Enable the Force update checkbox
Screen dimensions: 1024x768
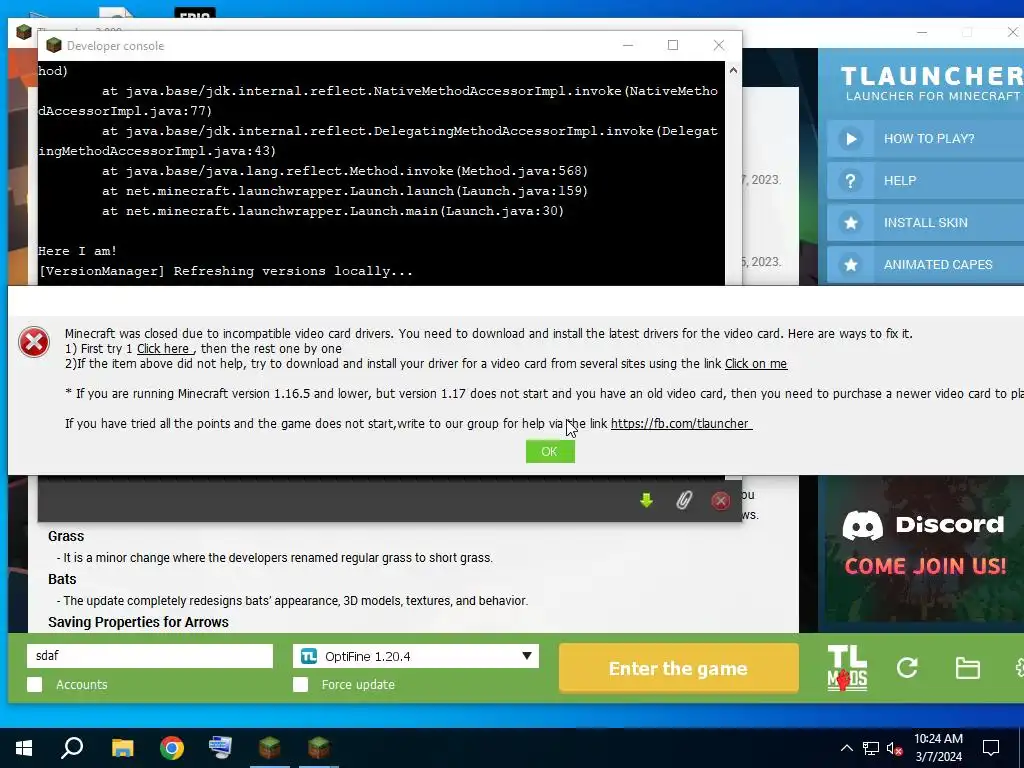click(300, 684)
